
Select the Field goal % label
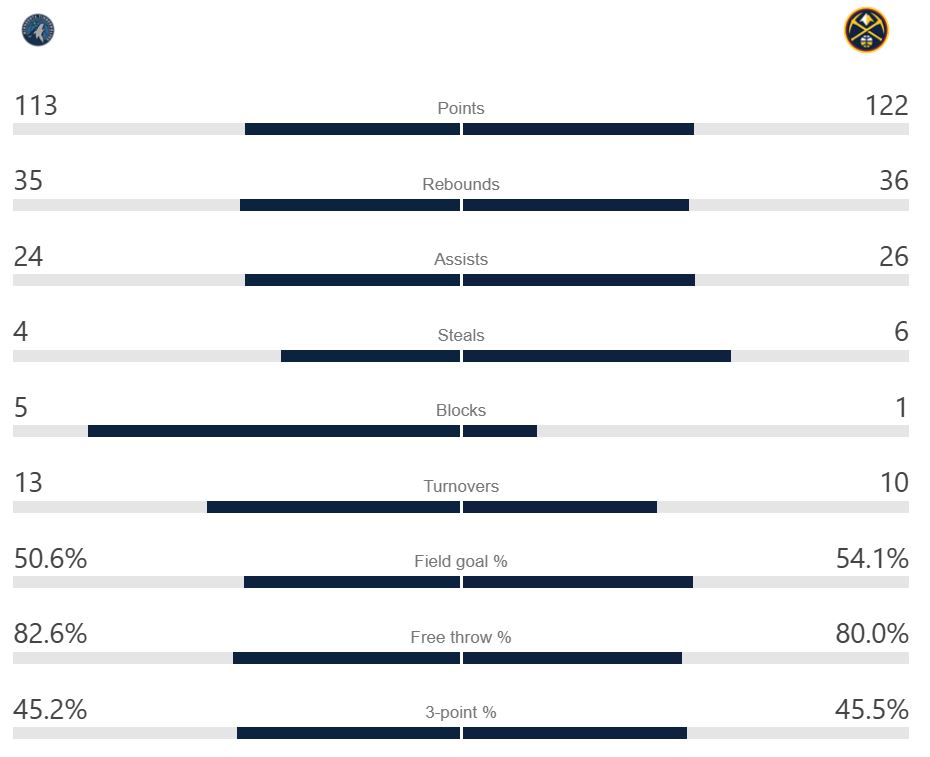[x=461, y=561]
